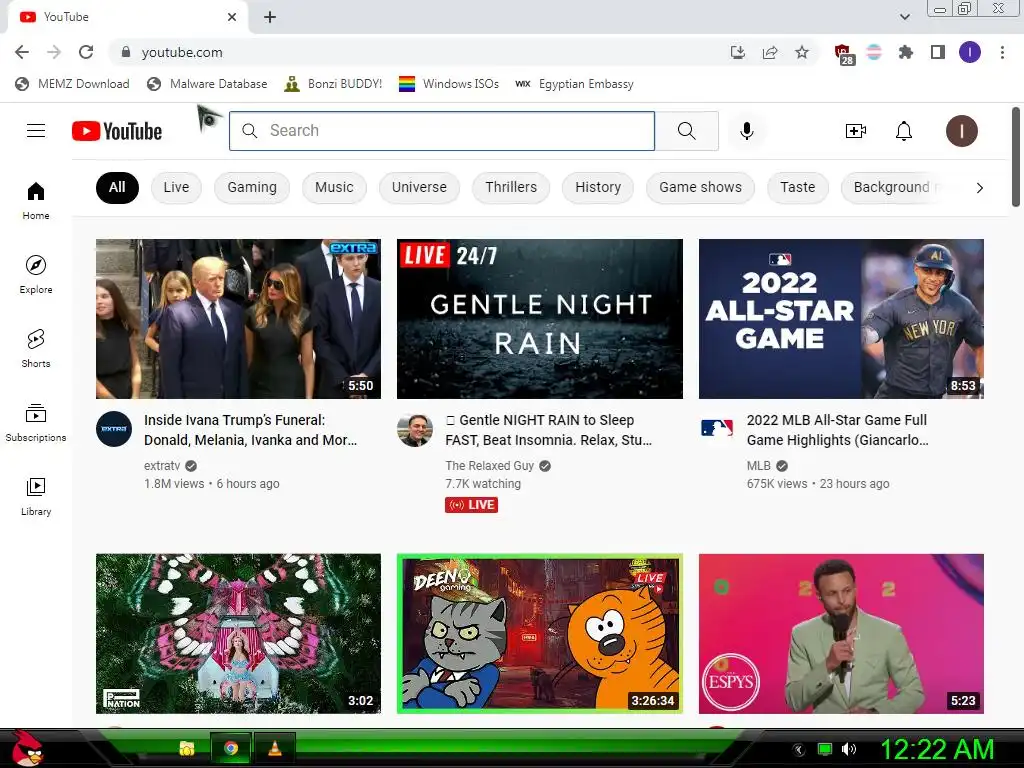Open the Windows ISOs bookmark
This screenshot has height=768, width=1024.
449,84
